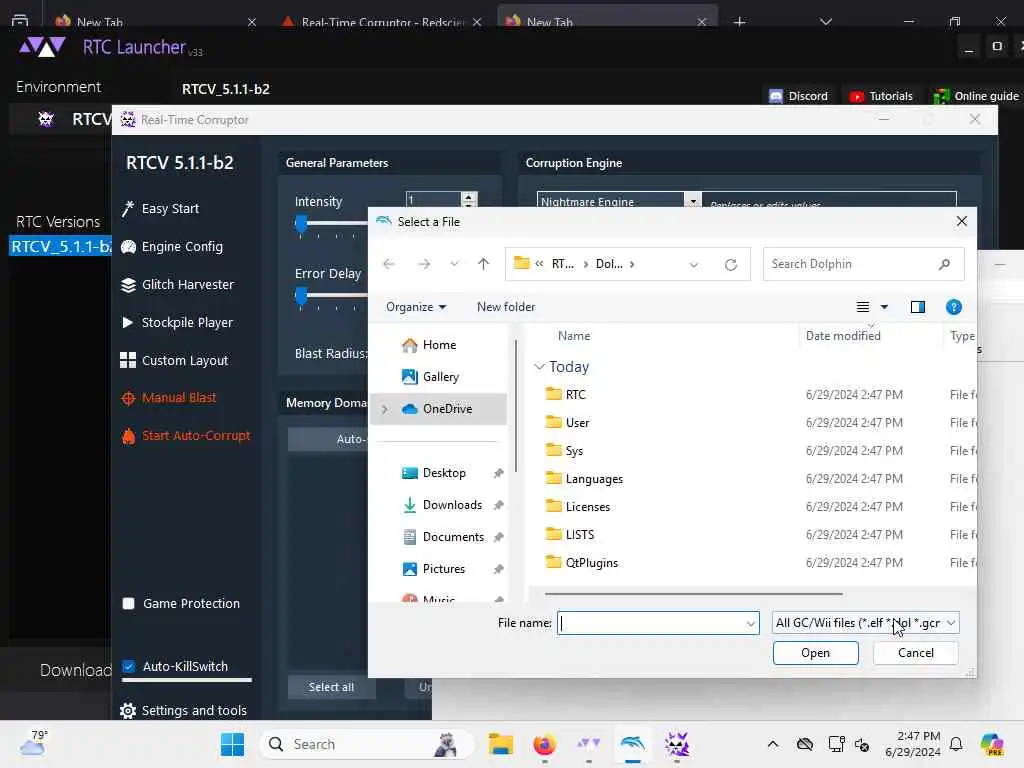This screenshot has height=768, width=1024.
Task: Open the Discord link
Action: coord(798,96)
